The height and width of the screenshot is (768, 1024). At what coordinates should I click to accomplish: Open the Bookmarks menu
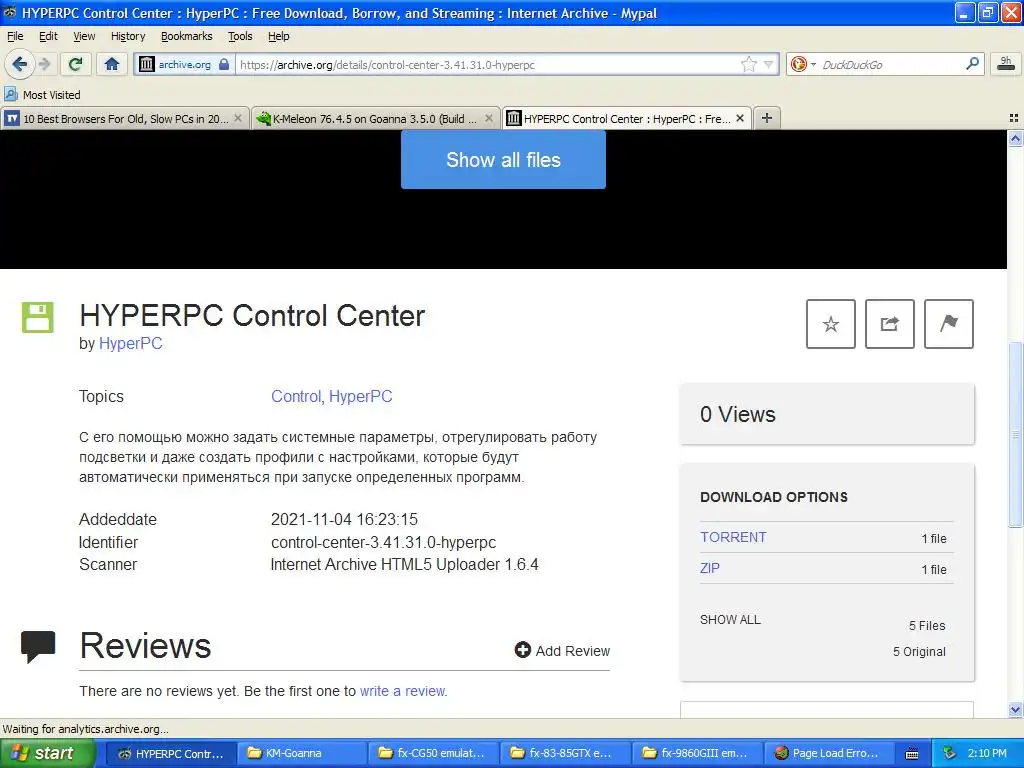(x=187, y=36)
